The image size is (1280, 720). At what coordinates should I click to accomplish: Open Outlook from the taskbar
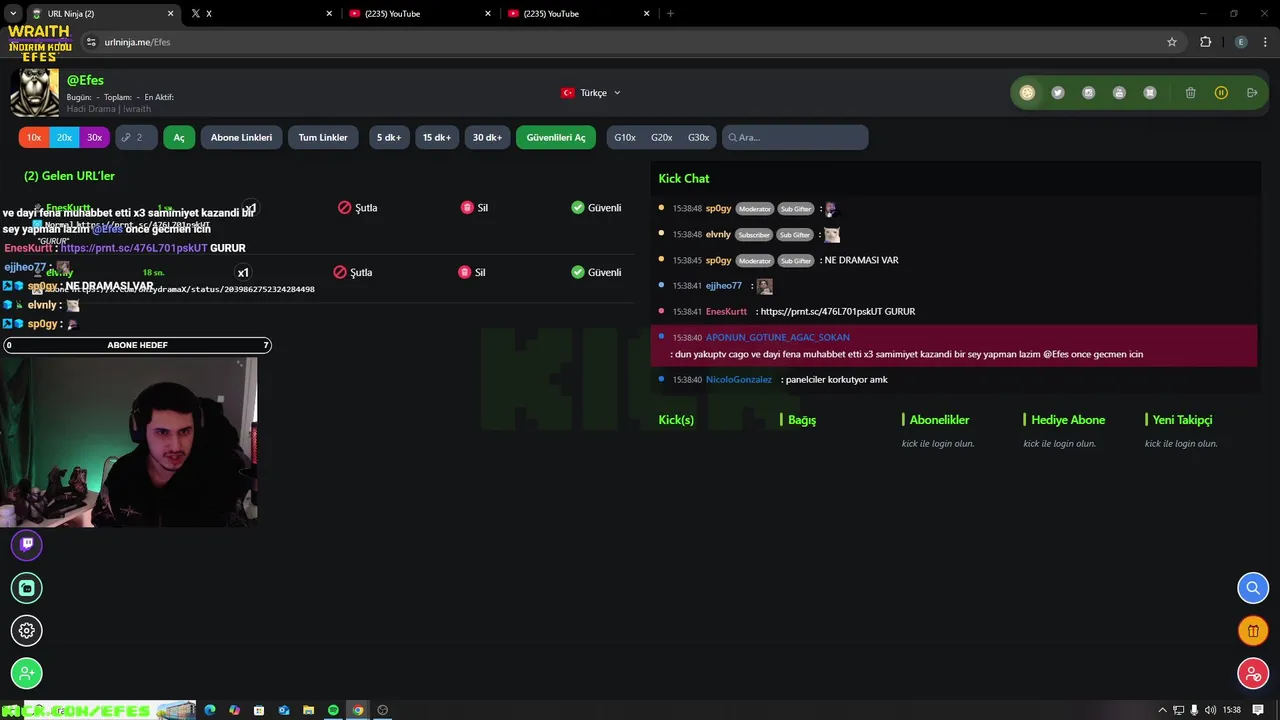[x=284, y=710]
